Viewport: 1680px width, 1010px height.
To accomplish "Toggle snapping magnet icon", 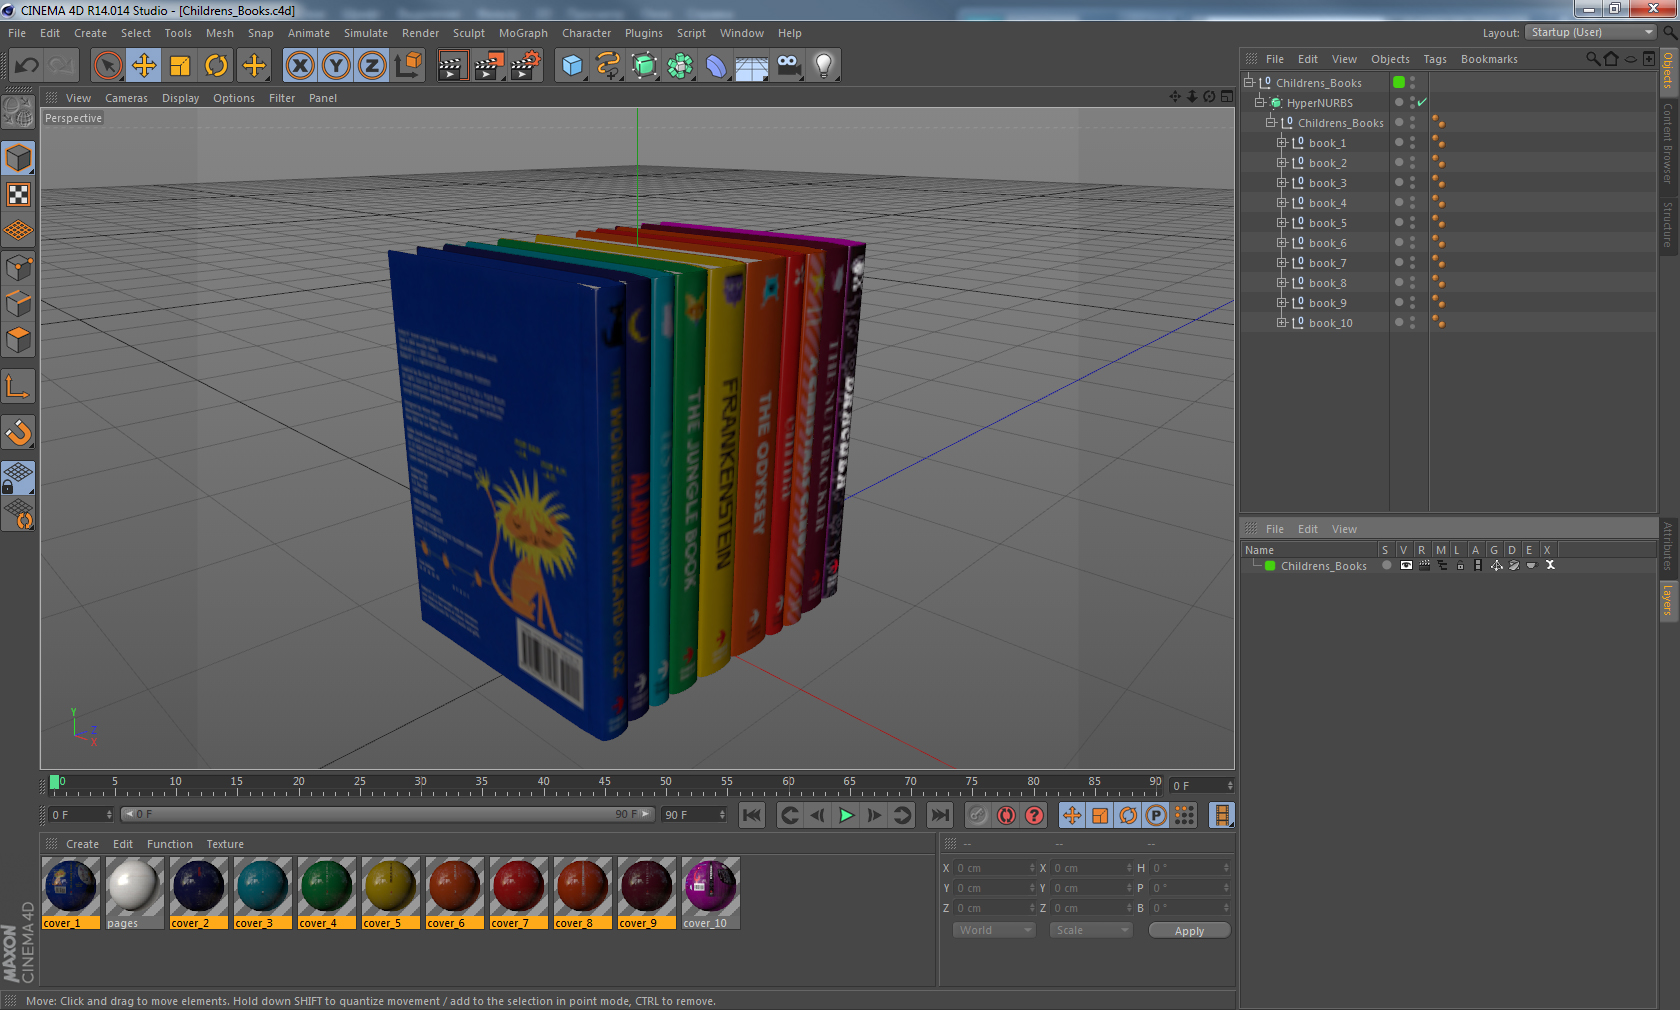I will [x=19, y=433].
